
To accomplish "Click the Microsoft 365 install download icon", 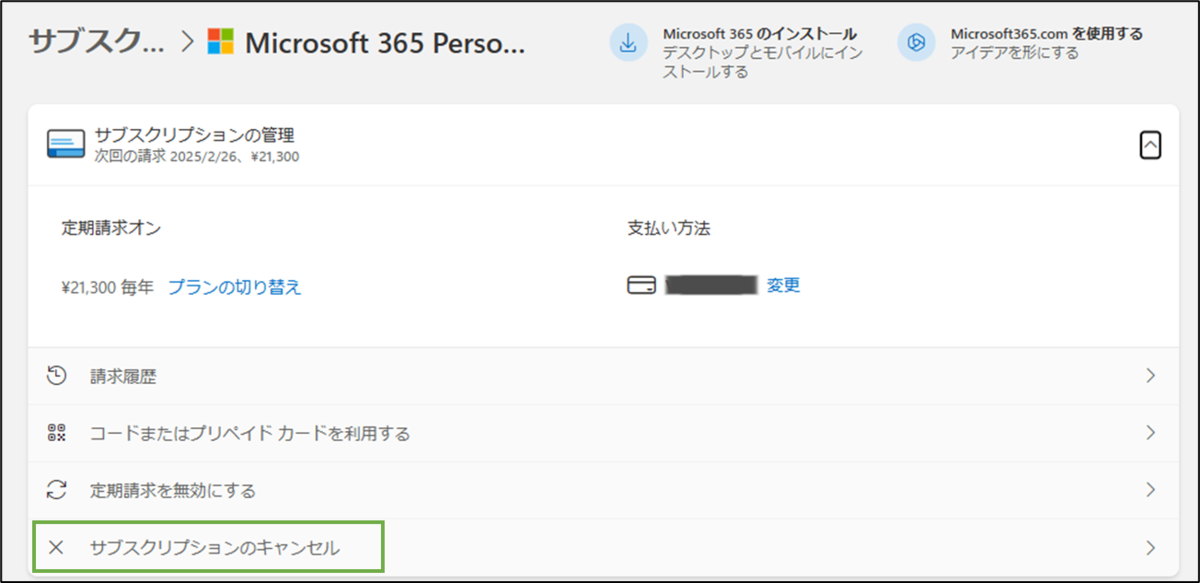I will [629, 42].
